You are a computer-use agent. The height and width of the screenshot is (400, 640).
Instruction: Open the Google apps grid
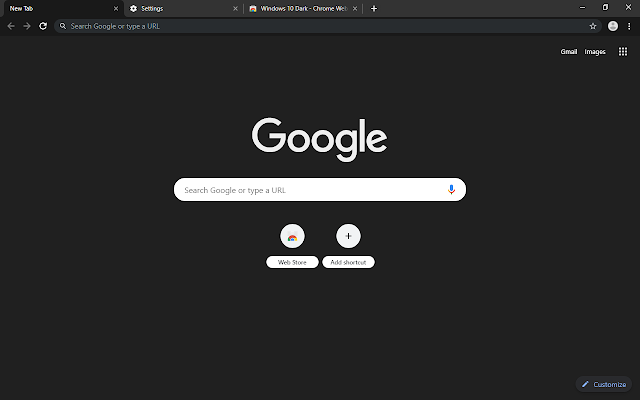(x=622, y=51)
